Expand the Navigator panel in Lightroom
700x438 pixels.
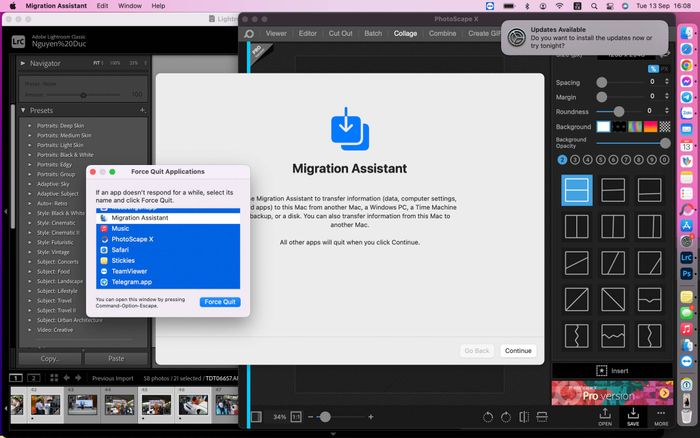coord(23,63)
